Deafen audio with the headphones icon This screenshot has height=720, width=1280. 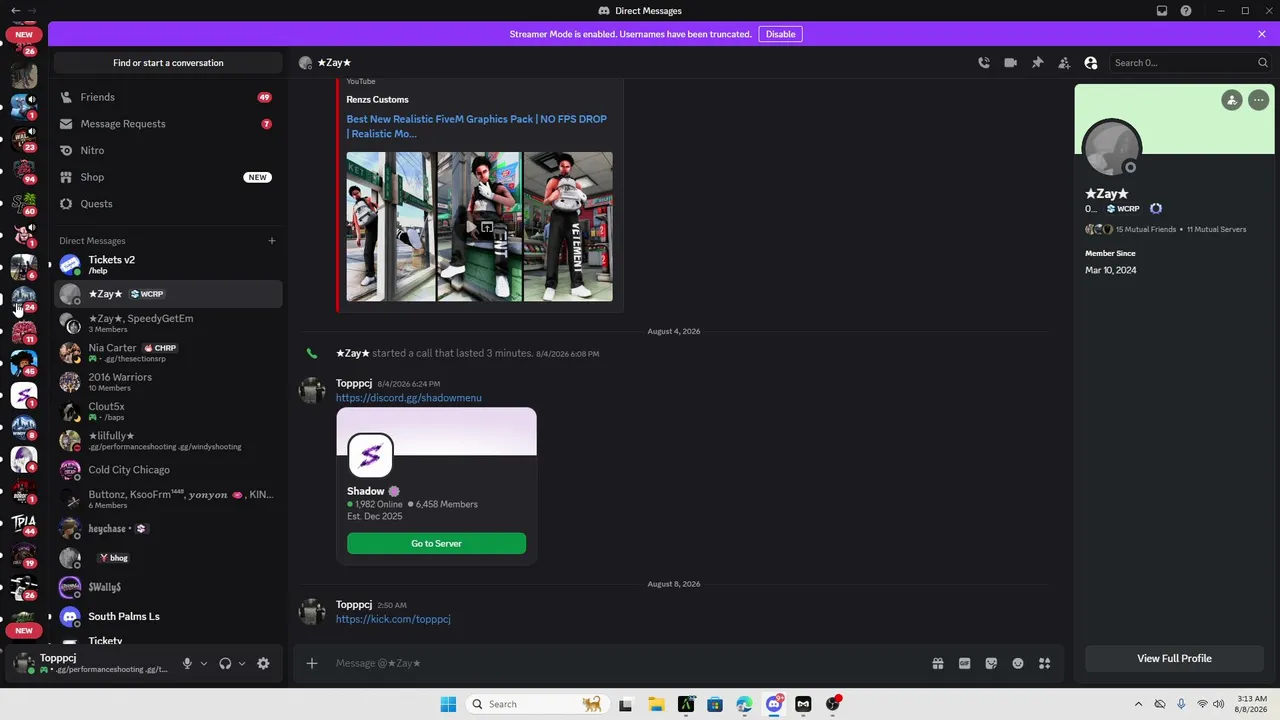click(x=225, y=663)
